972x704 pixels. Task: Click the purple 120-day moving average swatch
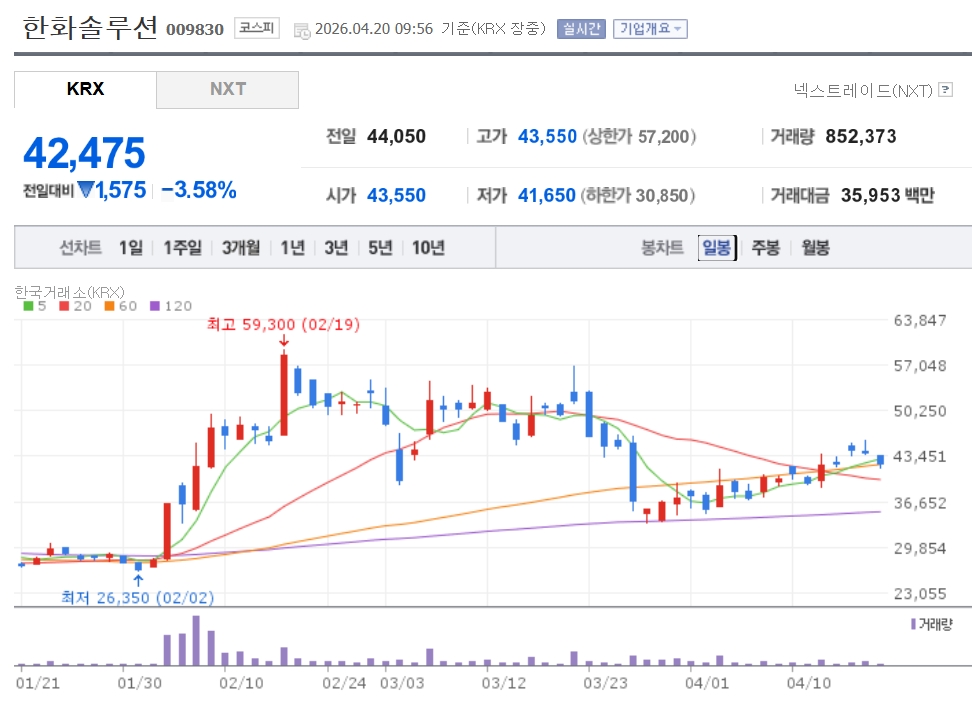click(154, 306)
